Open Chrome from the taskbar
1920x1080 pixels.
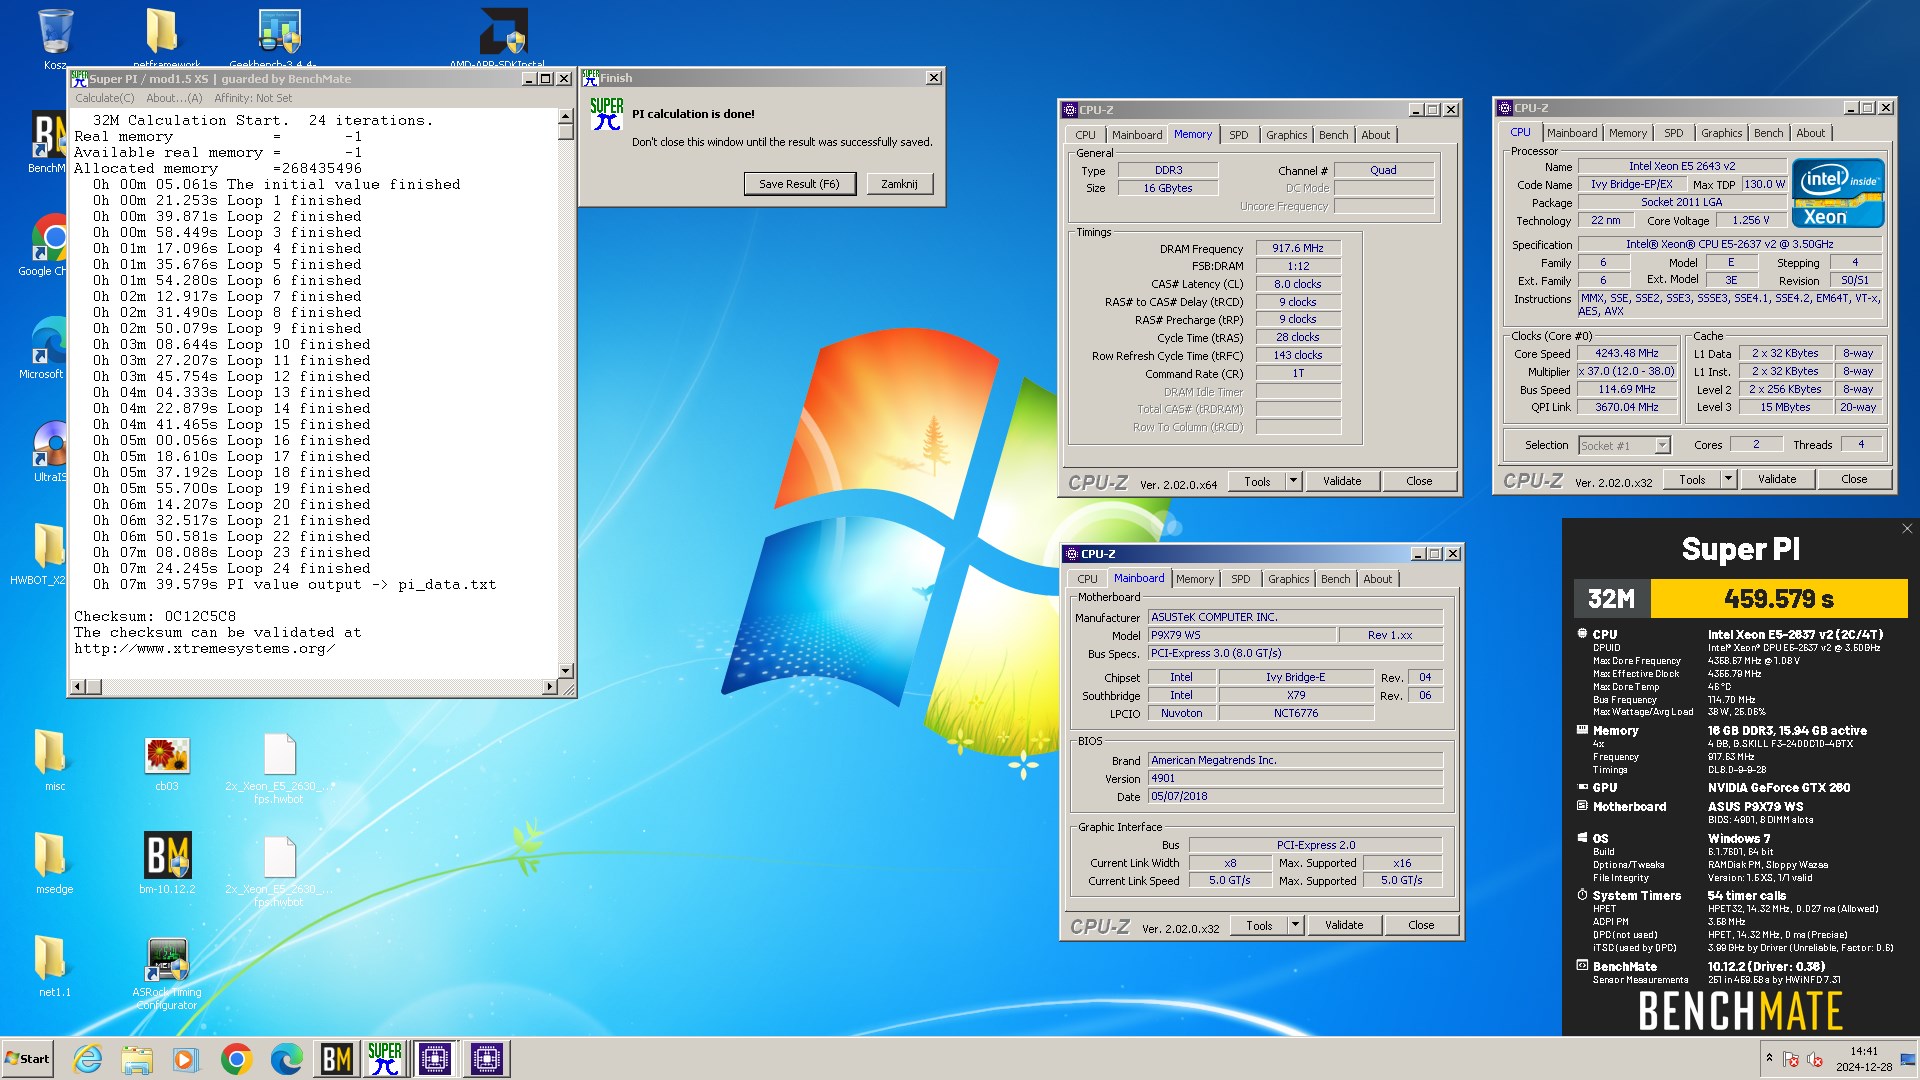coord(236,1059)
